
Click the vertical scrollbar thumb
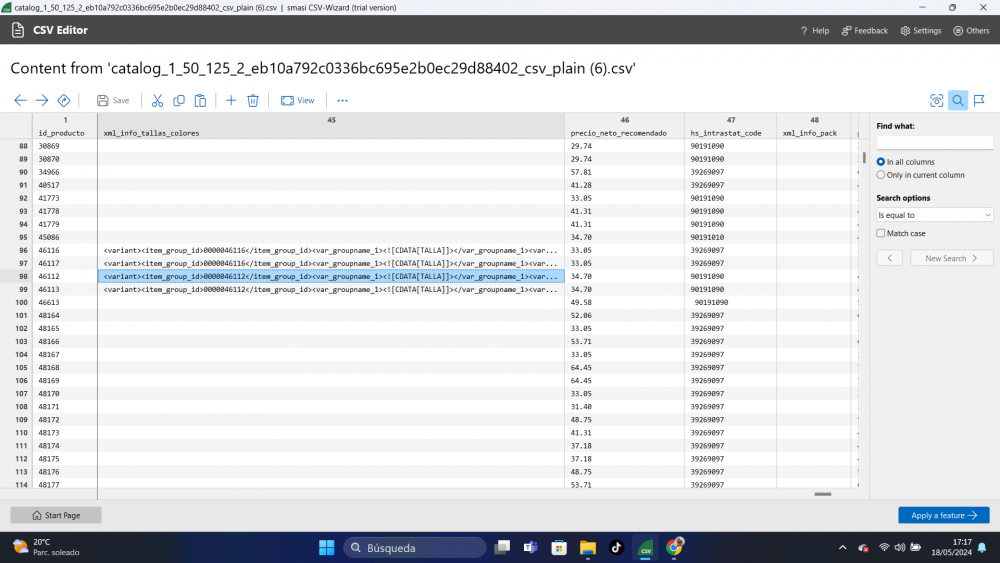point(864,157)
